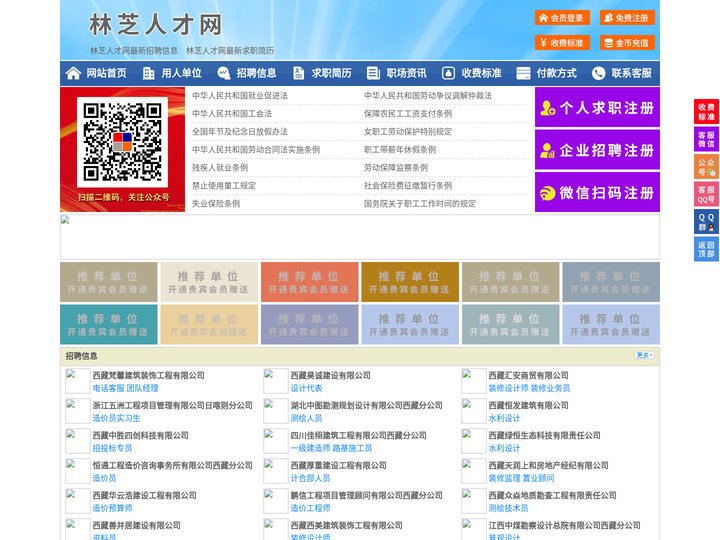Click the document icon beside 求职简历
This screenshot has height=540, width=720.
(298, 73)
